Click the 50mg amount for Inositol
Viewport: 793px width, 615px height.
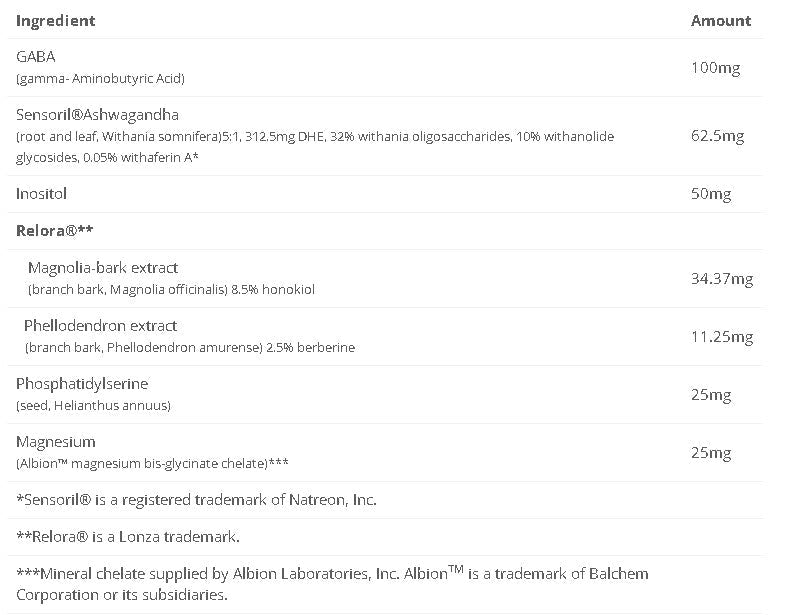(x=711, y=194)
